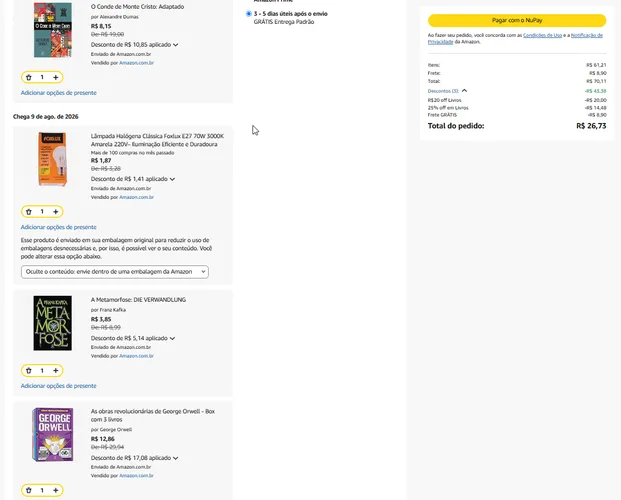Viewport: 621px width, 500px height.
Task: Click the R$20 off Livros discount row
Action: point(517,100)
